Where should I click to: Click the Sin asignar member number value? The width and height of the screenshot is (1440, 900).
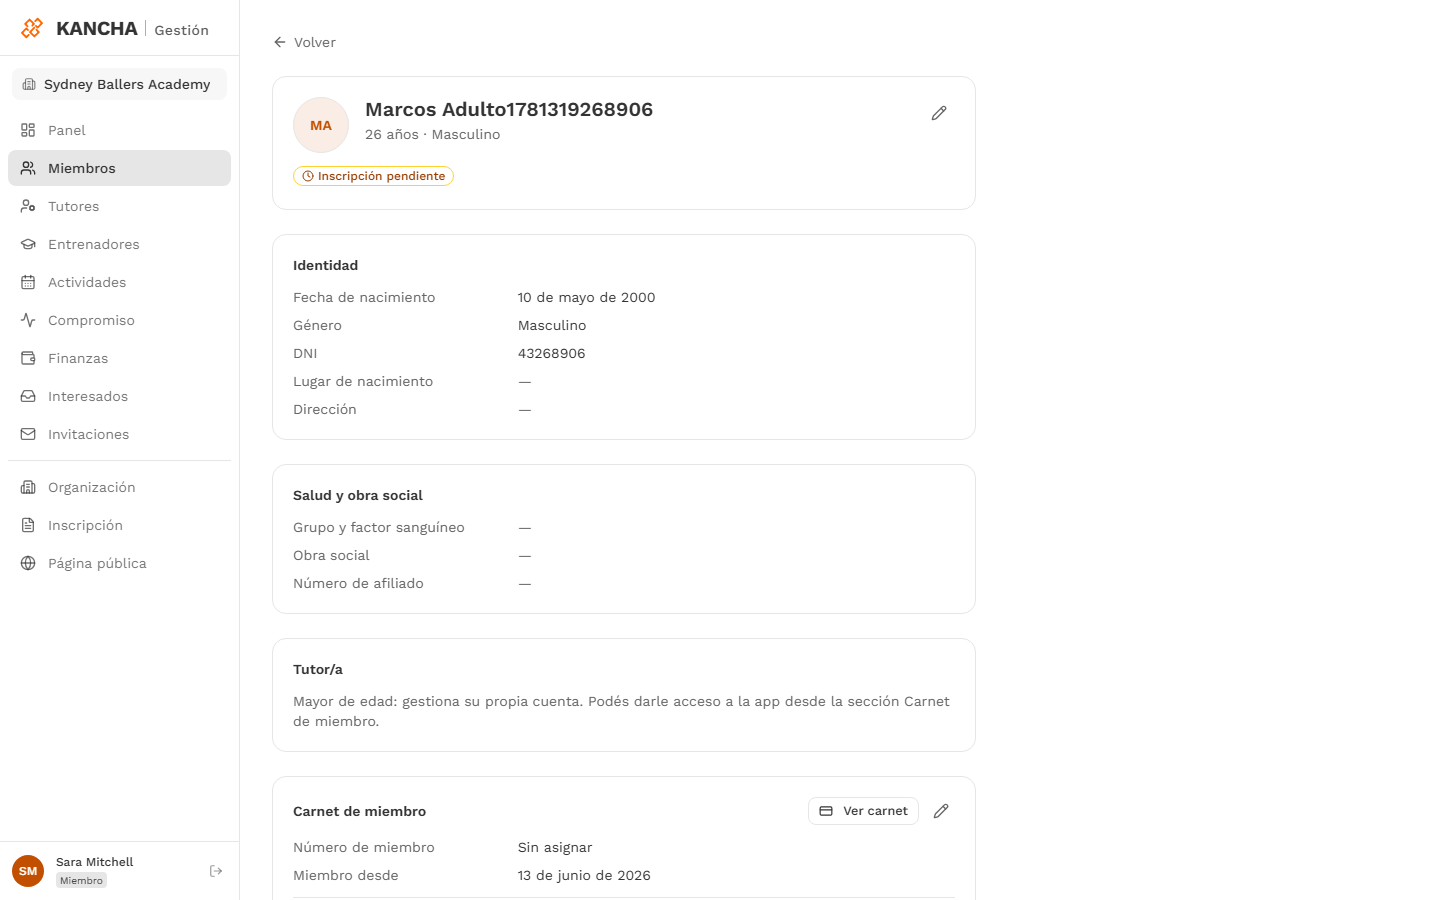[x=555, y=847]
